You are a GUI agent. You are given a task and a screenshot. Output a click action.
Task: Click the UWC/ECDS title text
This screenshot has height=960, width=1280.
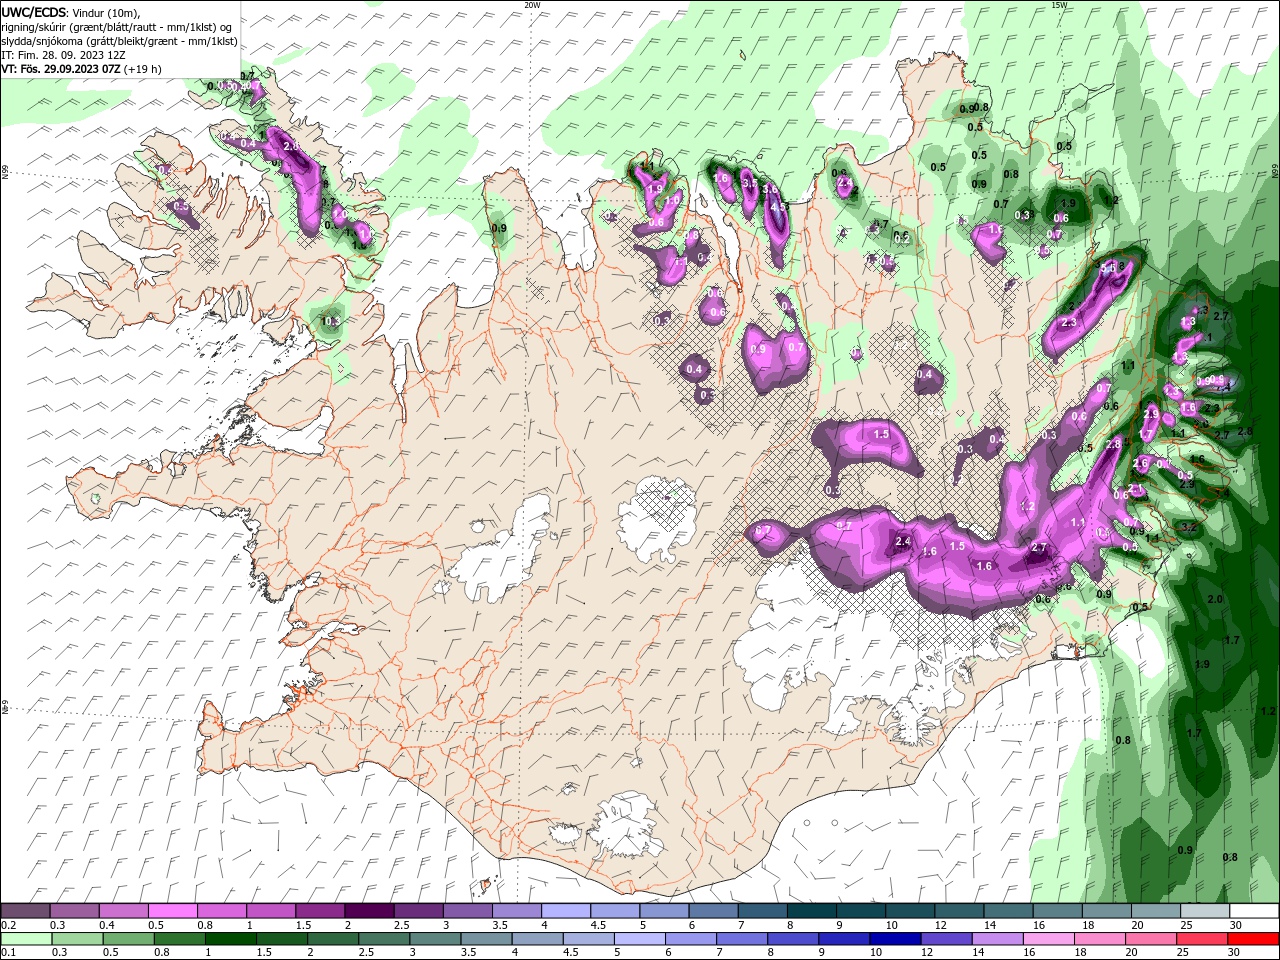tap(33, 12)
